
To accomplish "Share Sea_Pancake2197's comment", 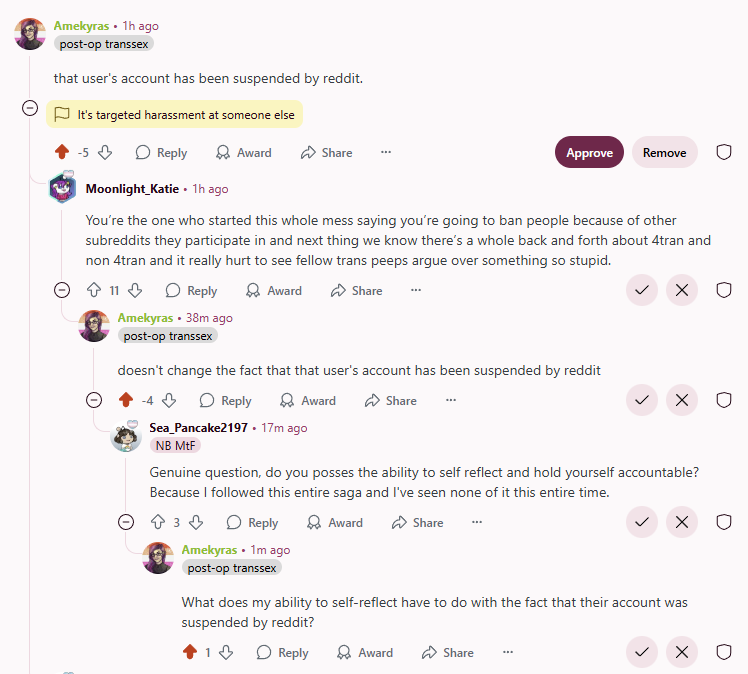I will [417, 522].
